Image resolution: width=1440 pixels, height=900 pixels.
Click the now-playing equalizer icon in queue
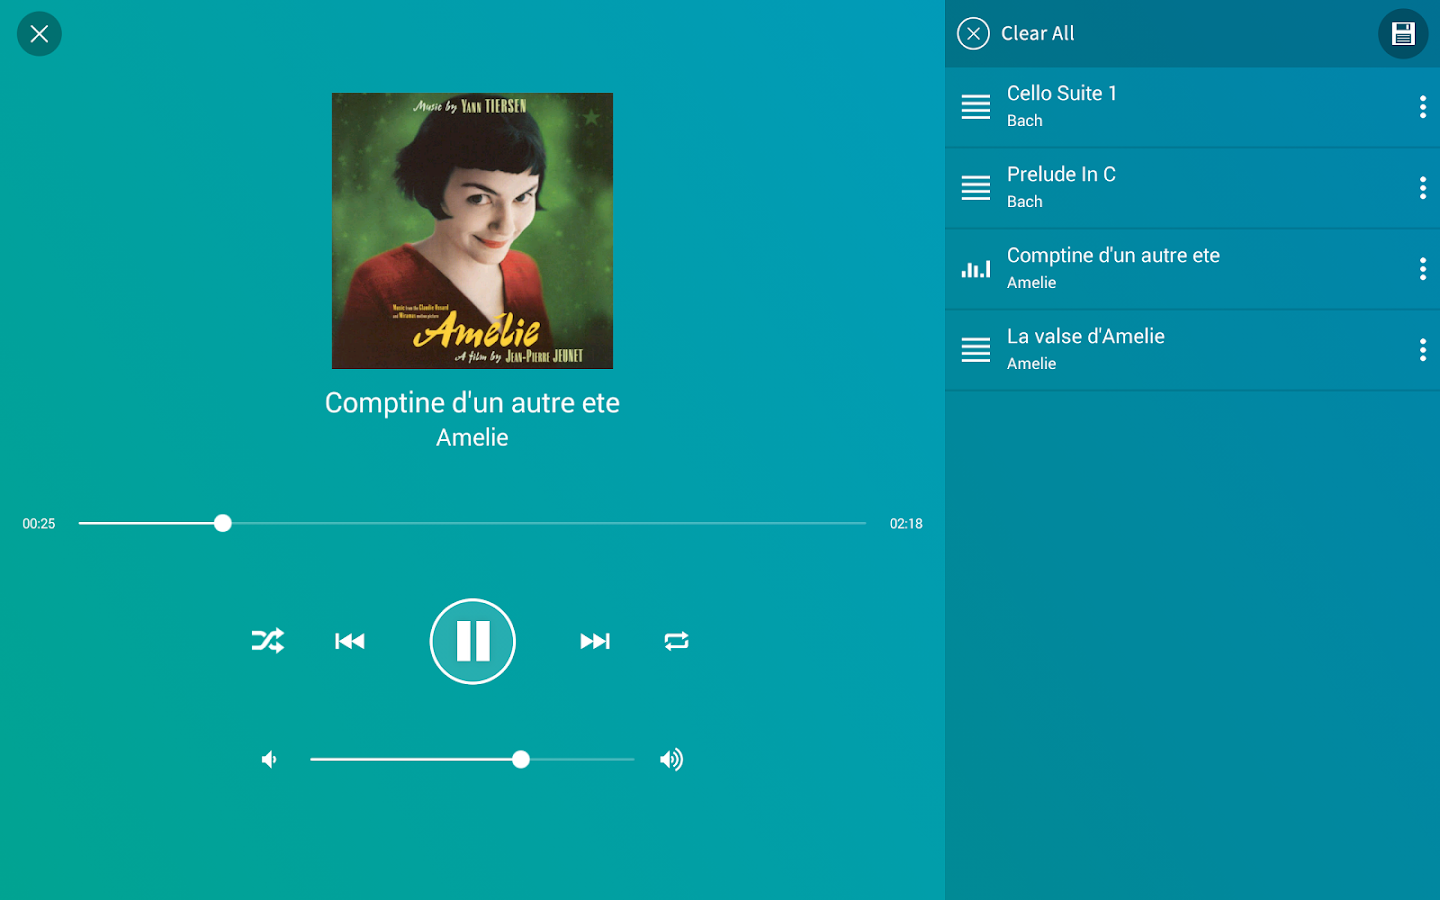point(976,269)
